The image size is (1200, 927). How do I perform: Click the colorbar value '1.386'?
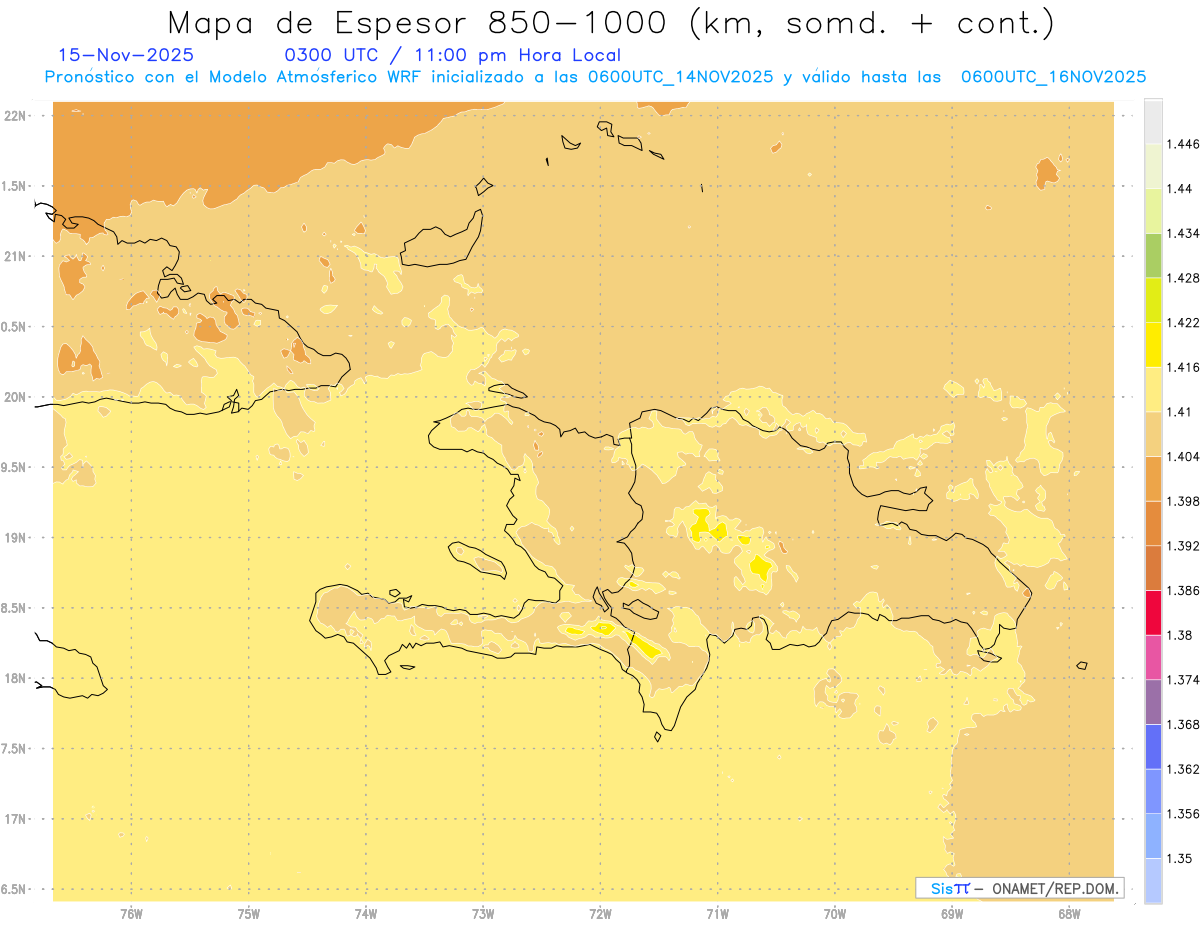tap(1184, 590)
